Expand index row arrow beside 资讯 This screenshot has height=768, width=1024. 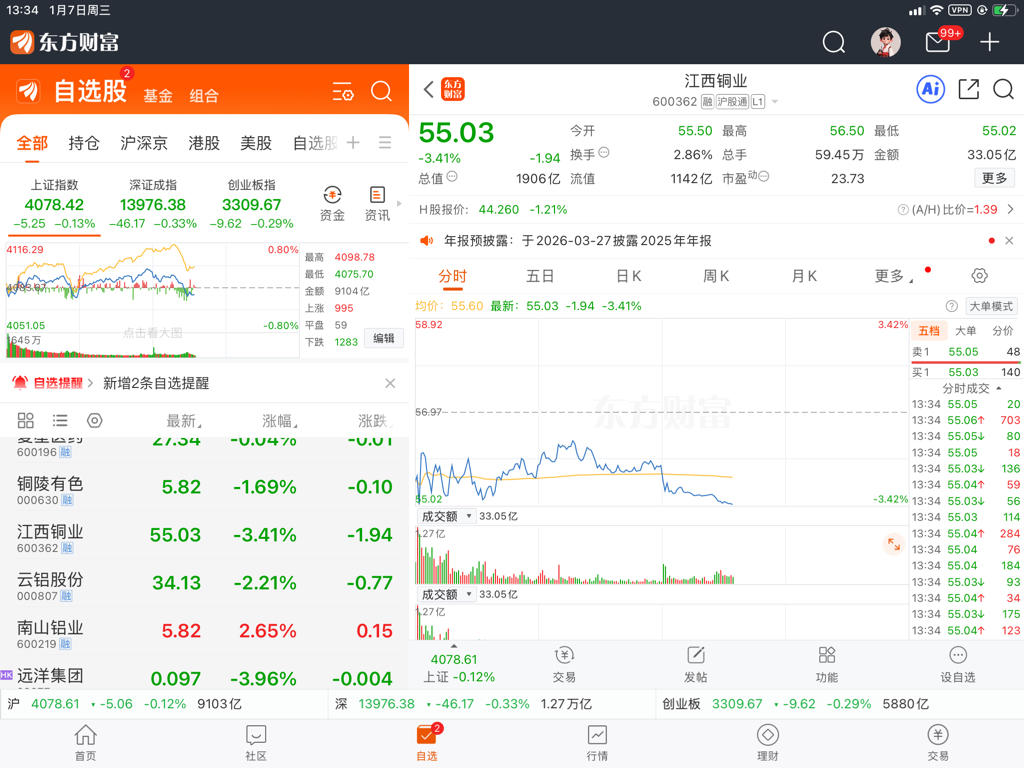399,204
